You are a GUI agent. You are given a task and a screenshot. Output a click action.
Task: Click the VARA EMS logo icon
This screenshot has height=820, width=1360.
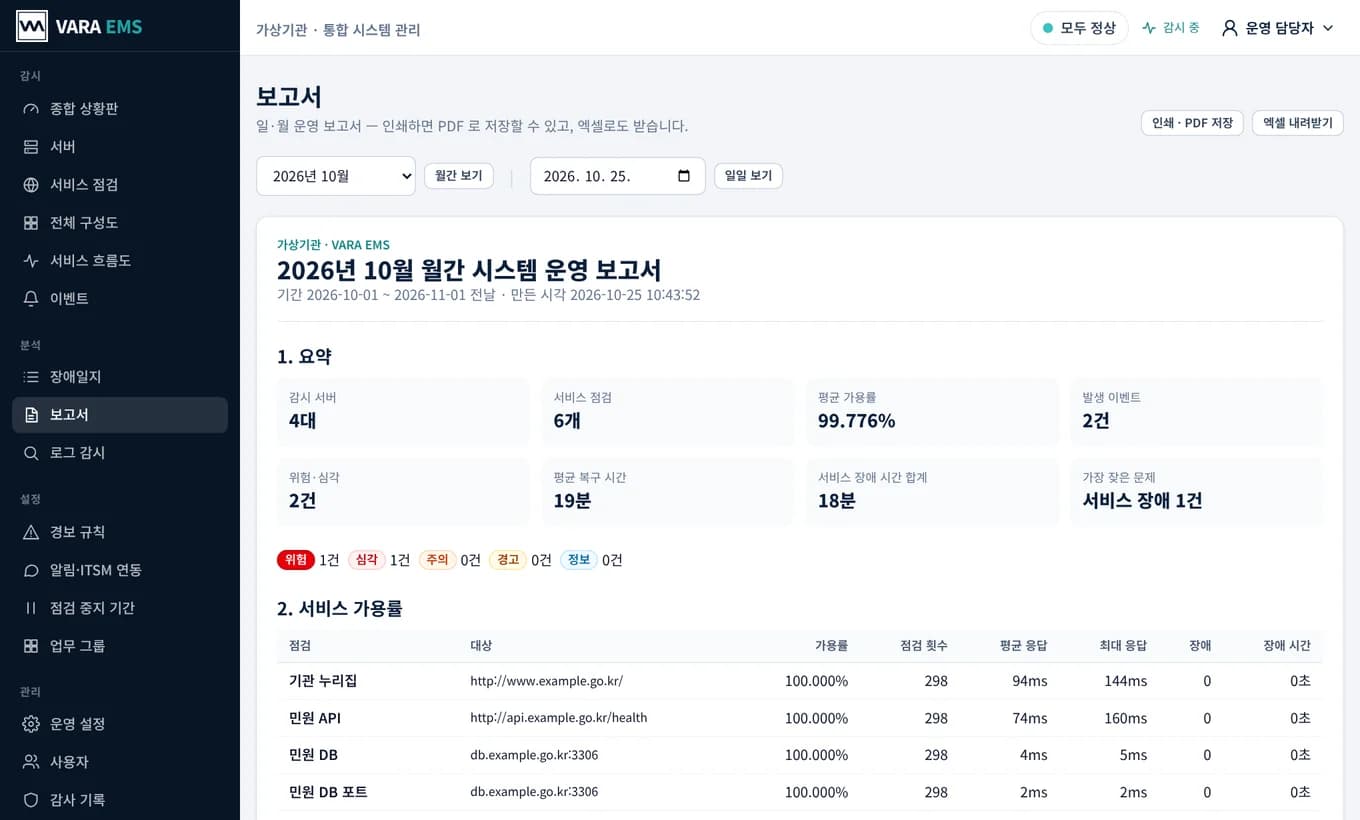tap(32, 26)
